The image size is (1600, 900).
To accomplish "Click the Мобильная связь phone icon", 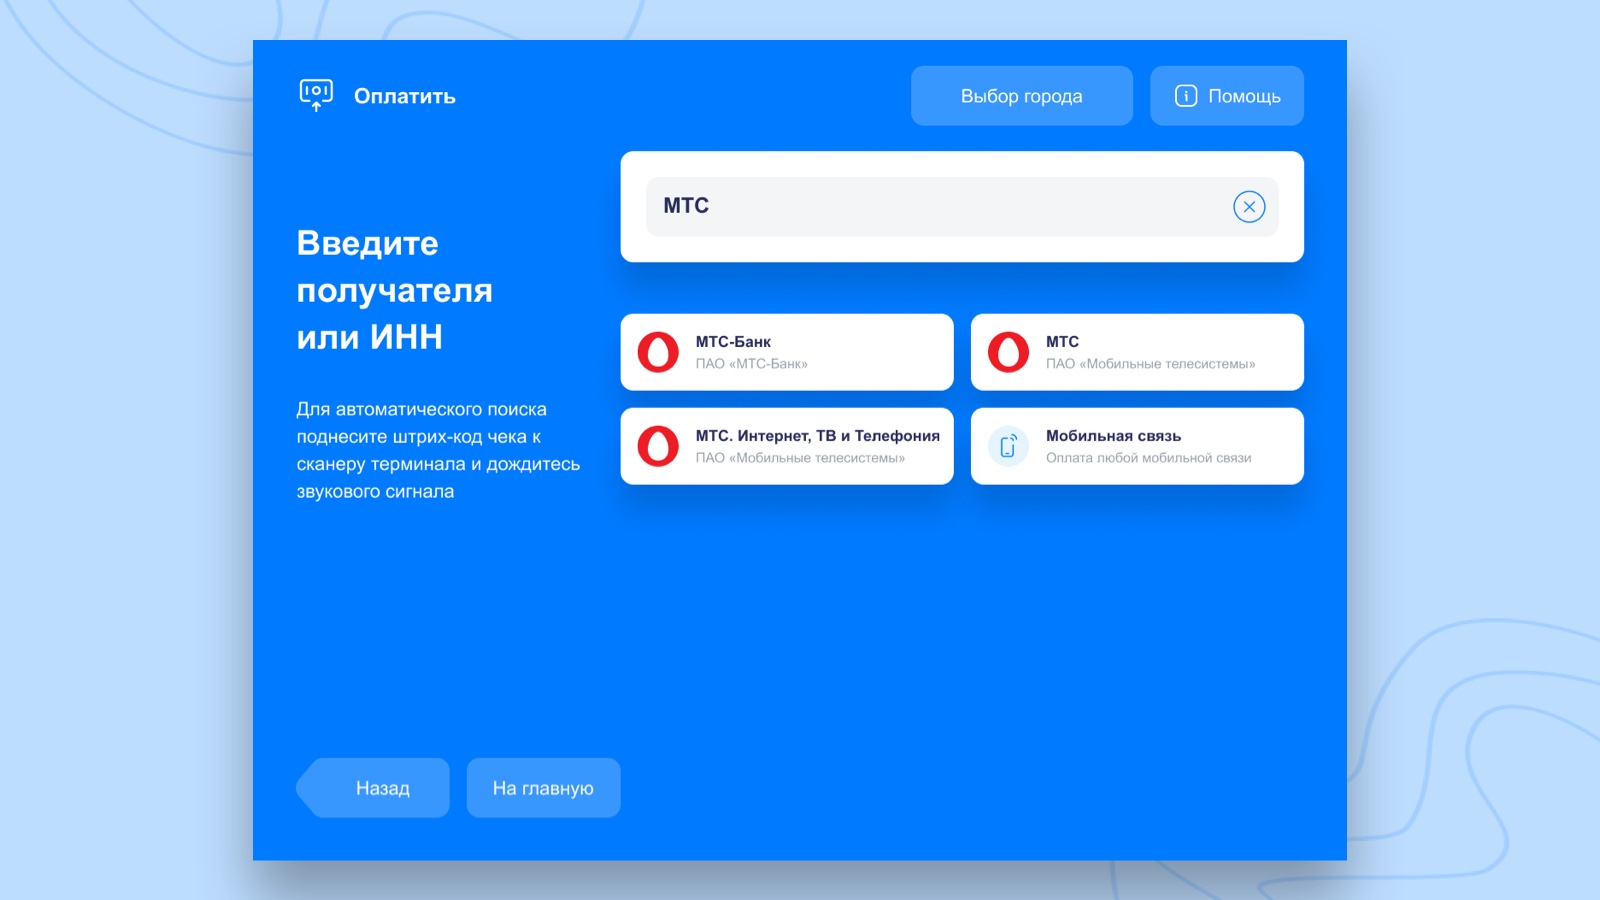I will pos(1010,446).
